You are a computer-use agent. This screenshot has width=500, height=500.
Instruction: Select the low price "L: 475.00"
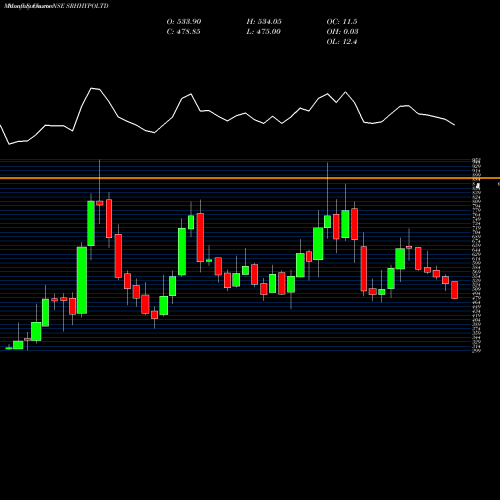click(263, 32)
